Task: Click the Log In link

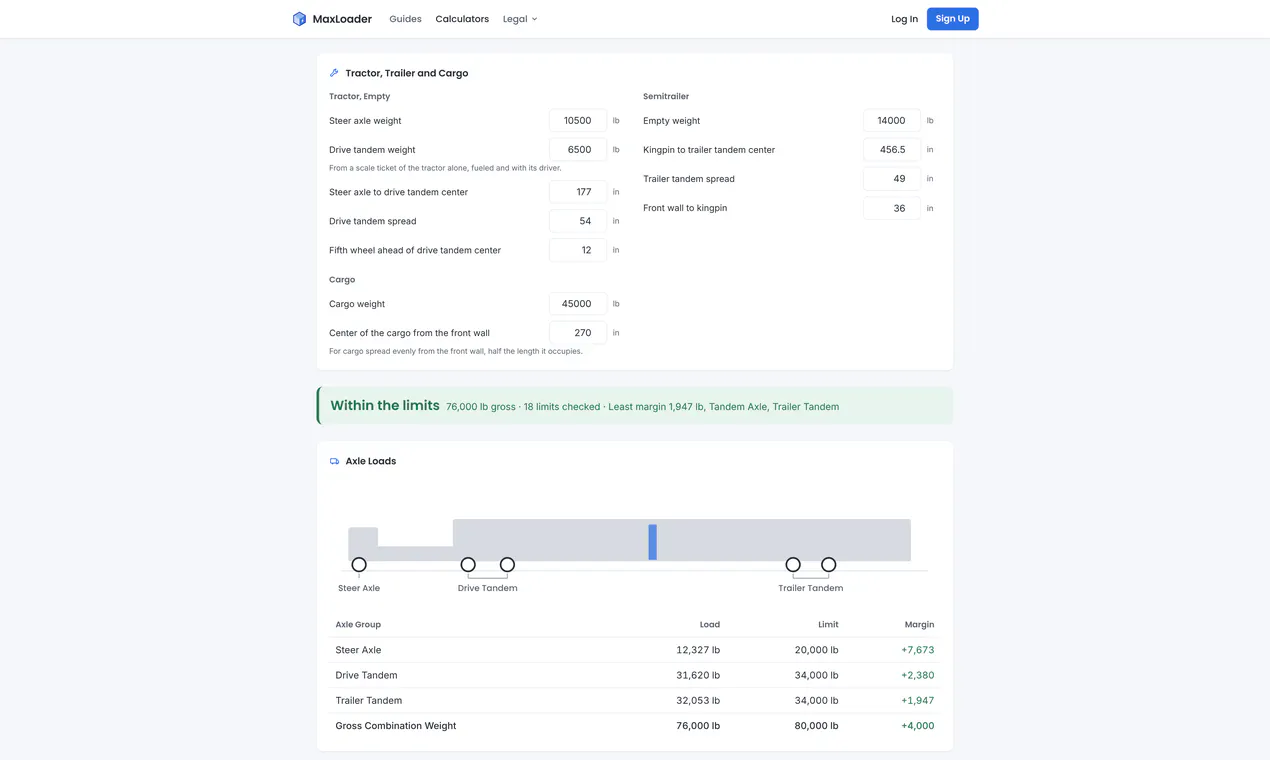Action: coord(904,19)
